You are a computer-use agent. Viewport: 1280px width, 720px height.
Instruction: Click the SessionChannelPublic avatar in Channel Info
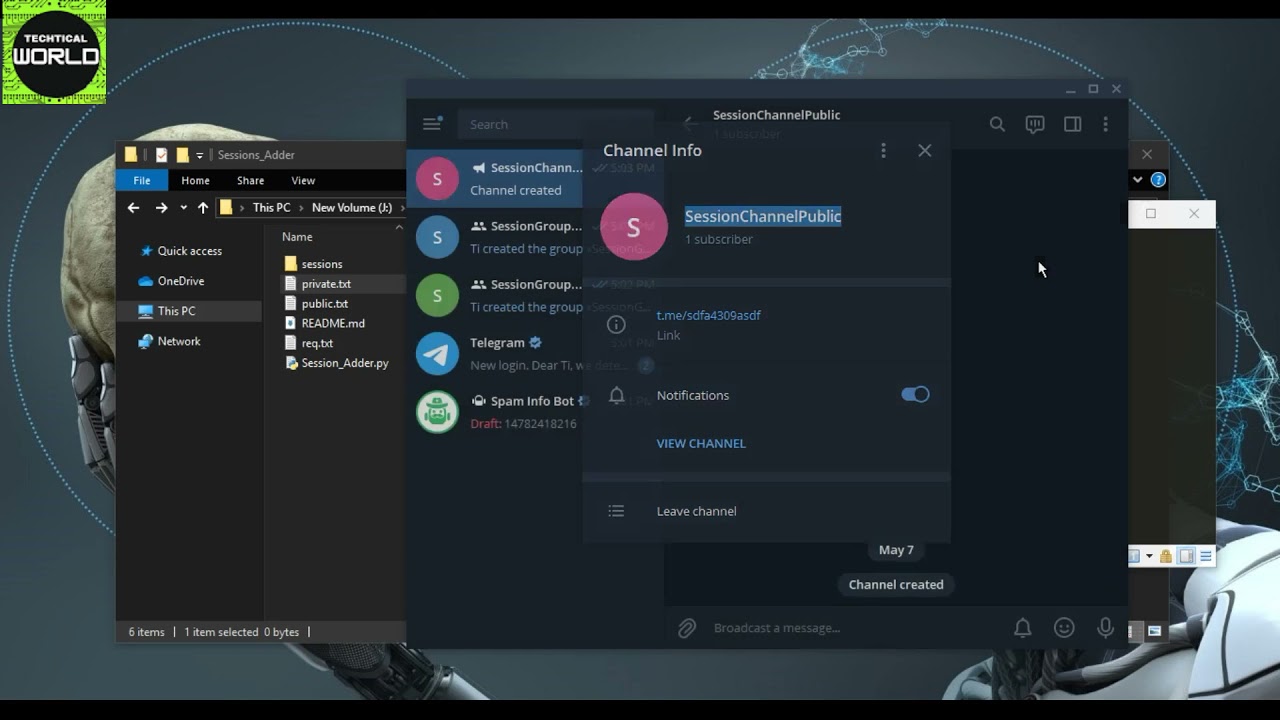pyautogui.click(x=633, y=227)
